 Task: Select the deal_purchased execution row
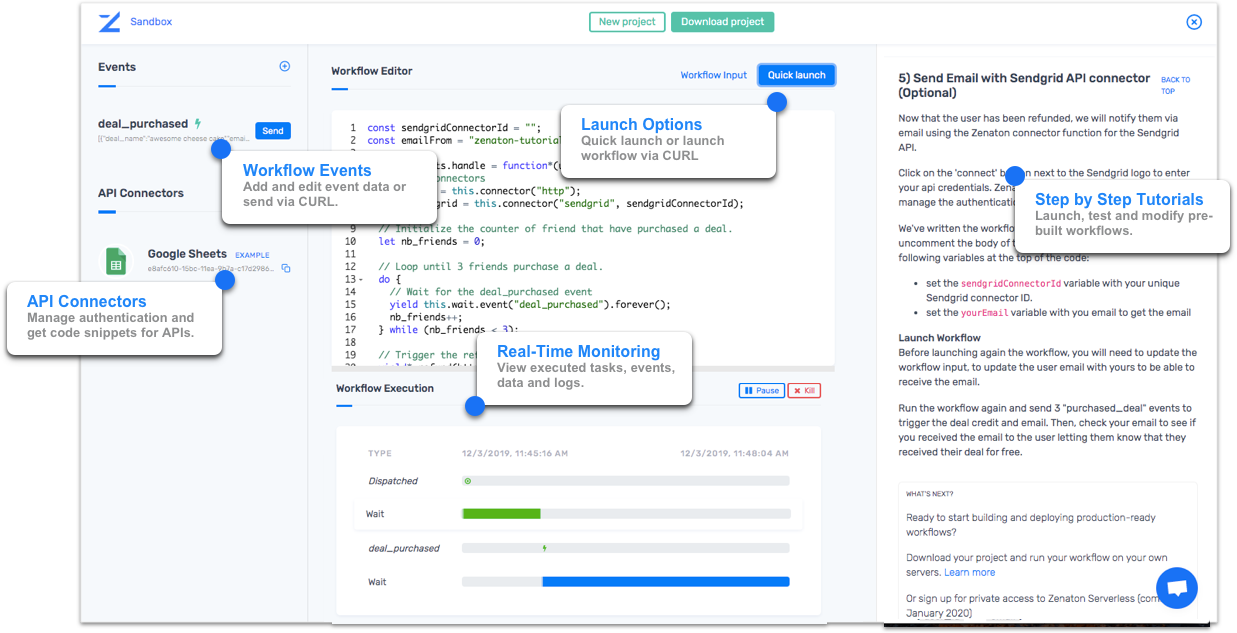[x=578, y=548]
